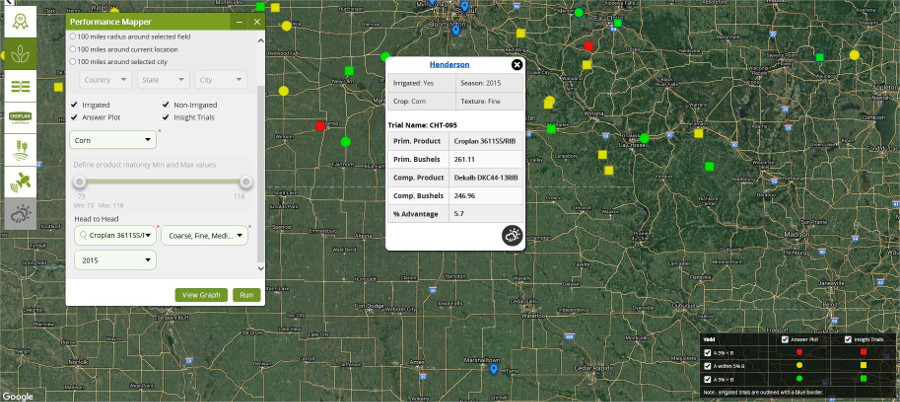Open the Coarse, Fine, Medium texture dropdown

(204, 236)
